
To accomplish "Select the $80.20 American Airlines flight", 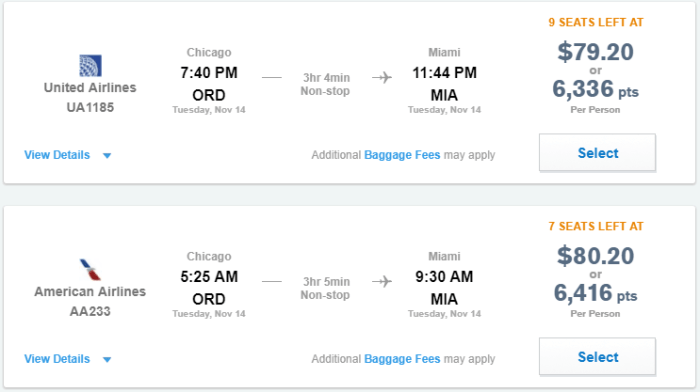I will click(x=597, y=357).
